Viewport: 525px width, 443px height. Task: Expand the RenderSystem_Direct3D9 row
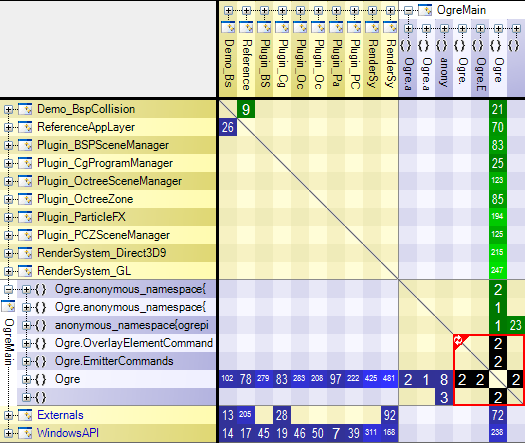(x=8, y=253)
